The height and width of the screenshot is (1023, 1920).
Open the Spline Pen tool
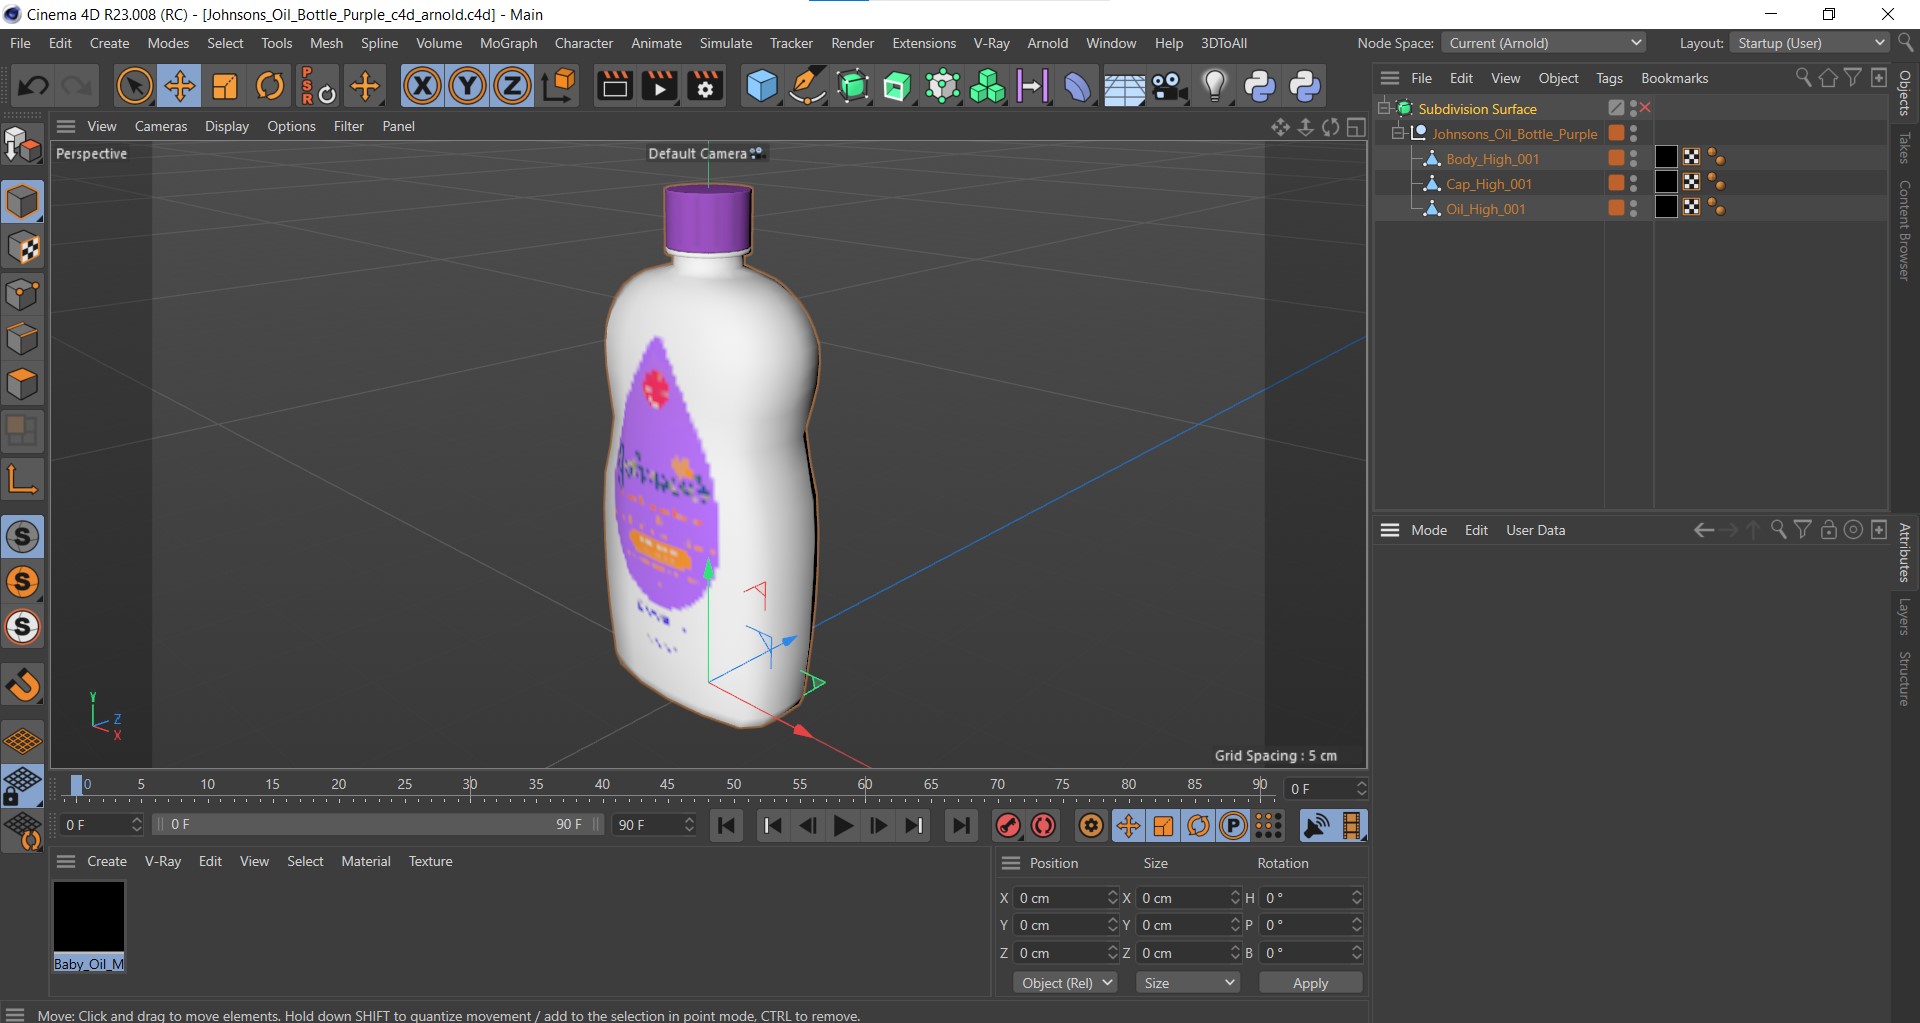click(x=806, y=86)
